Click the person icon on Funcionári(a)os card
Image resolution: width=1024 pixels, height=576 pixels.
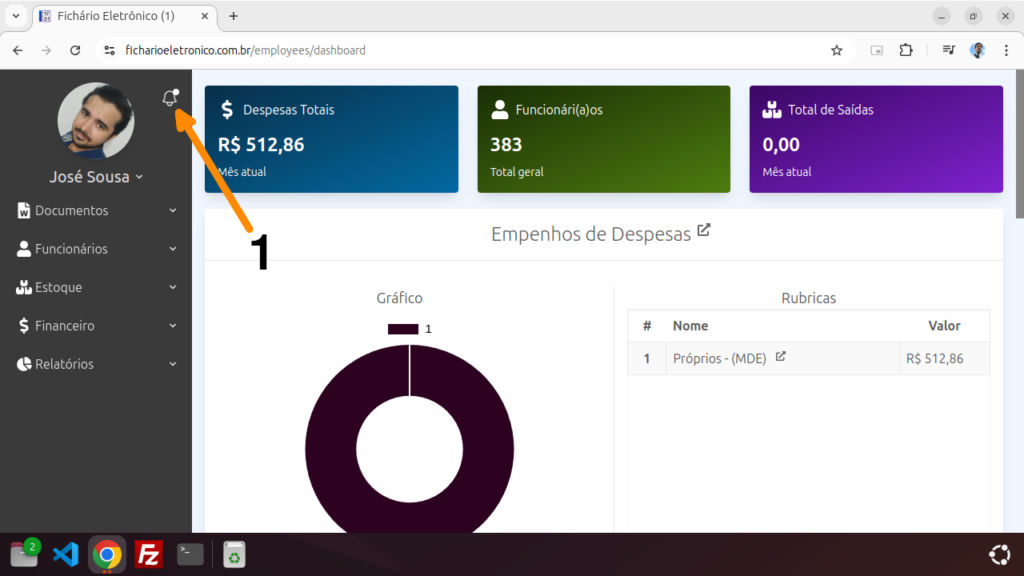tap(500, 110)
